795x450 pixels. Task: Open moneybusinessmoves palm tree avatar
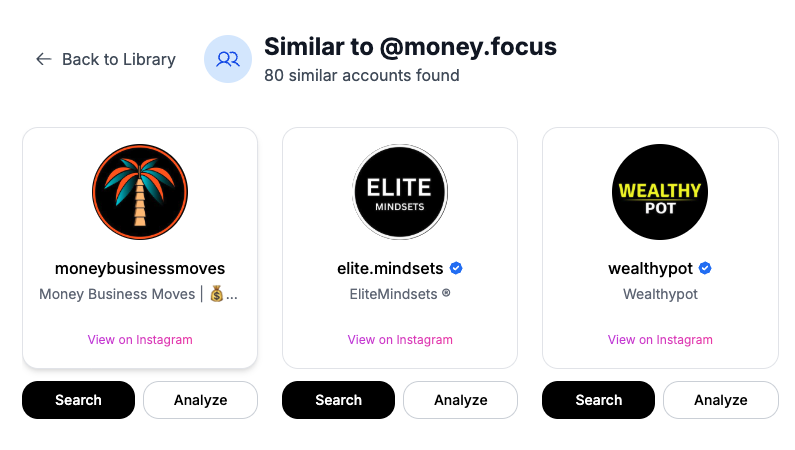click(x=140, y=192)
